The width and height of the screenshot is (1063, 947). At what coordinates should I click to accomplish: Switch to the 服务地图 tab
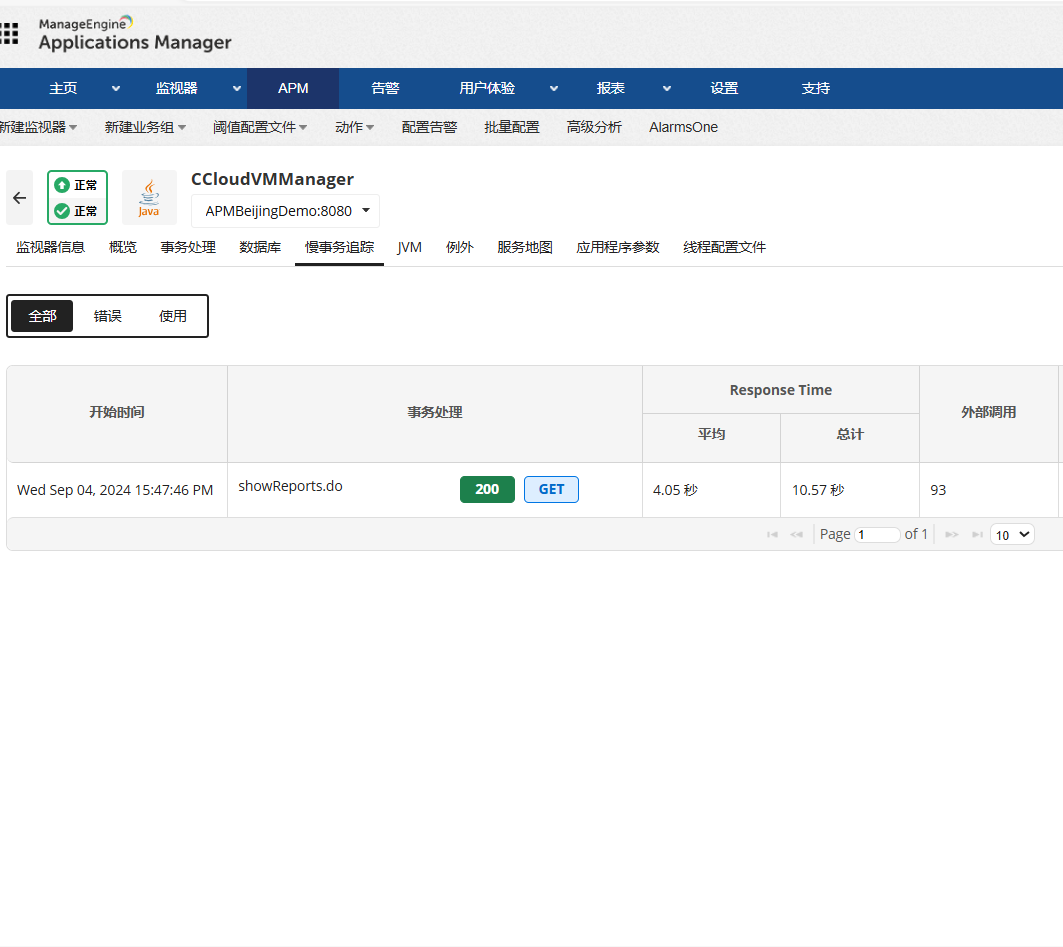(x=525, y=247)
